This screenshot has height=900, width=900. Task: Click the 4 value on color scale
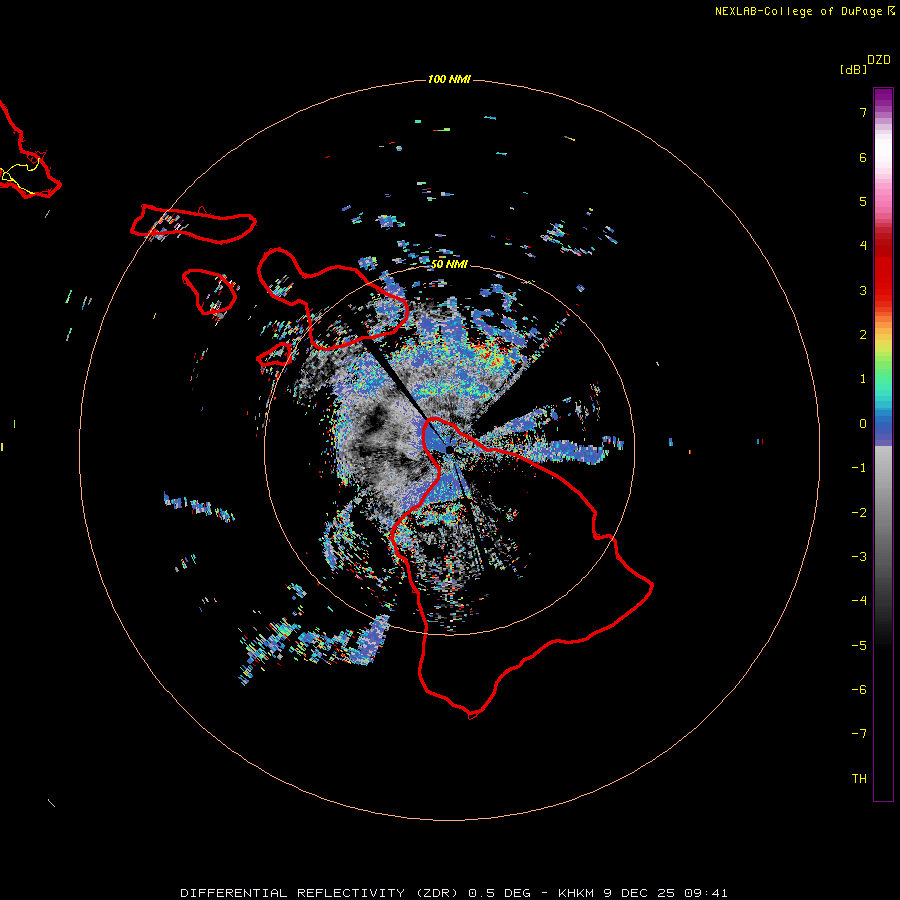click(863, 246)
